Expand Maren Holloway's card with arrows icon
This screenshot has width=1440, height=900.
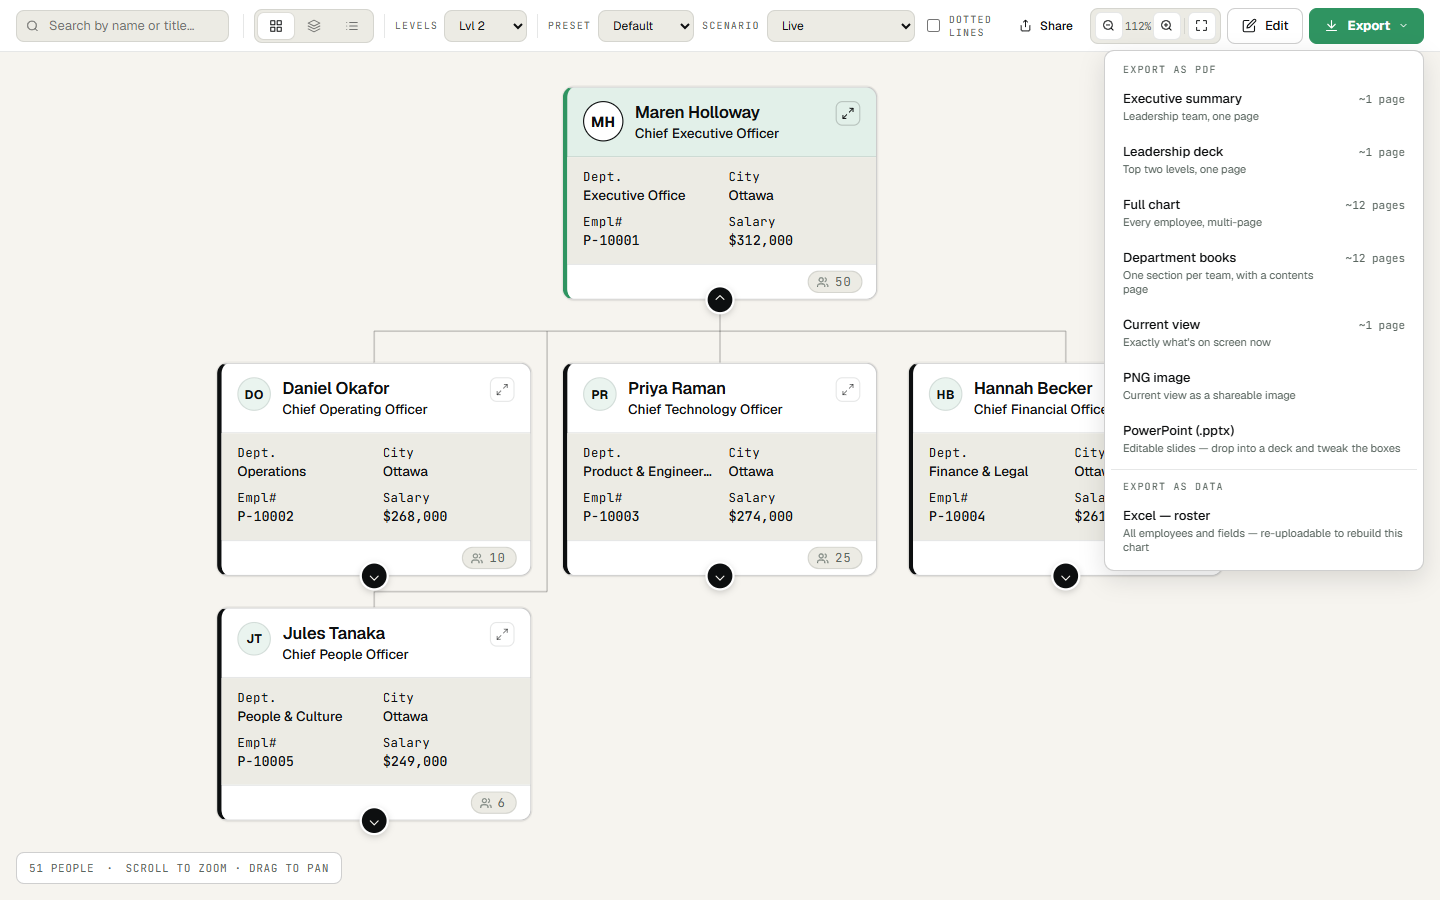[x=848, y=114]
